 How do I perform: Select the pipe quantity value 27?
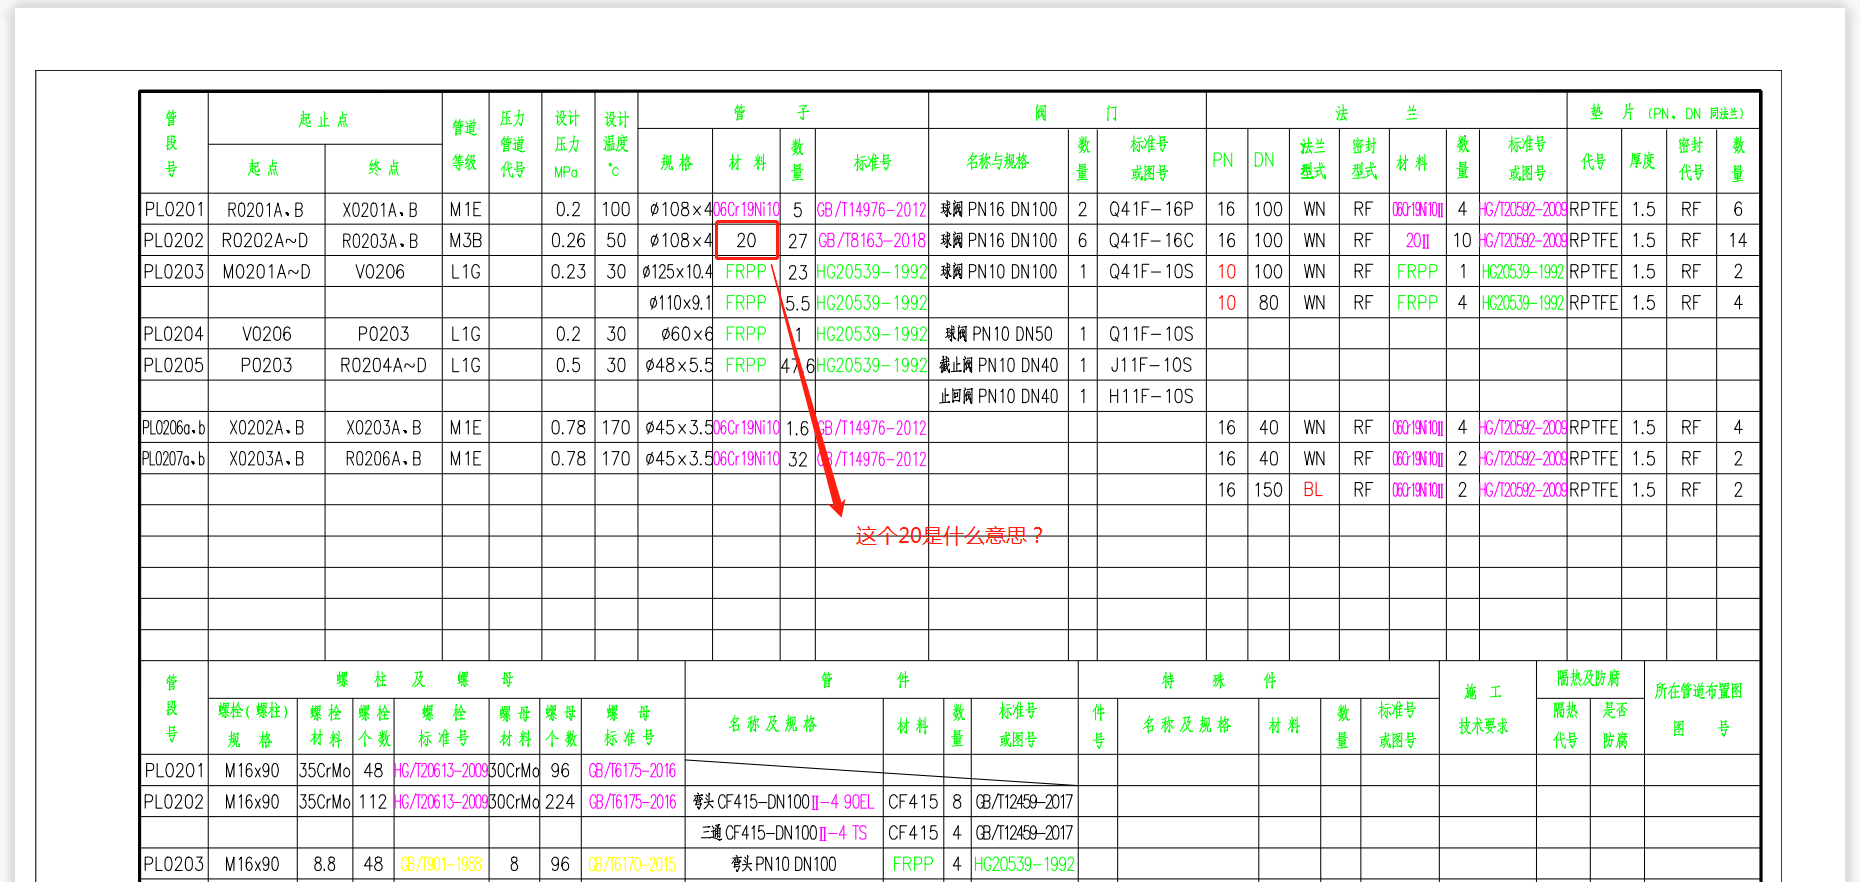[x=797, y=241]
